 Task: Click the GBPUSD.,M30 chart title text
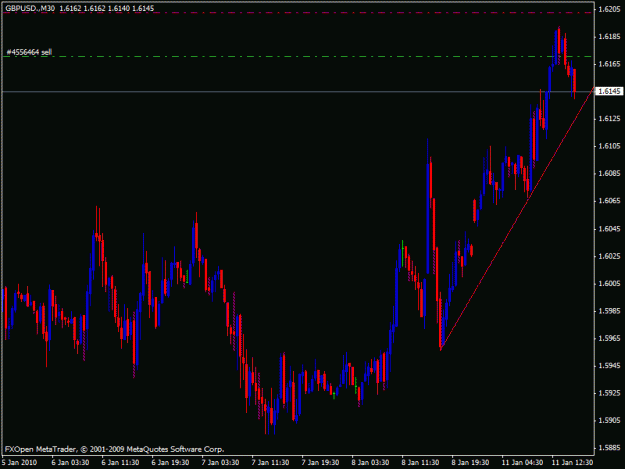tap(30, 8)
